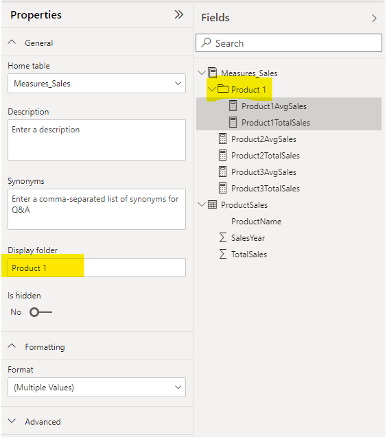Collapse the Properties pane with double chevron

pyautogui.click(x=179, y=15)
